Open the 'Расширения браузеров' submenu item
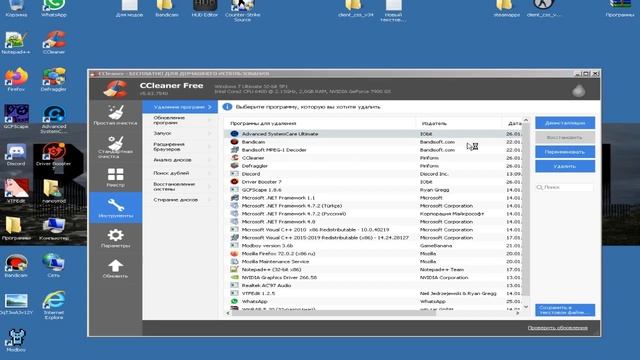 [180, 147]
